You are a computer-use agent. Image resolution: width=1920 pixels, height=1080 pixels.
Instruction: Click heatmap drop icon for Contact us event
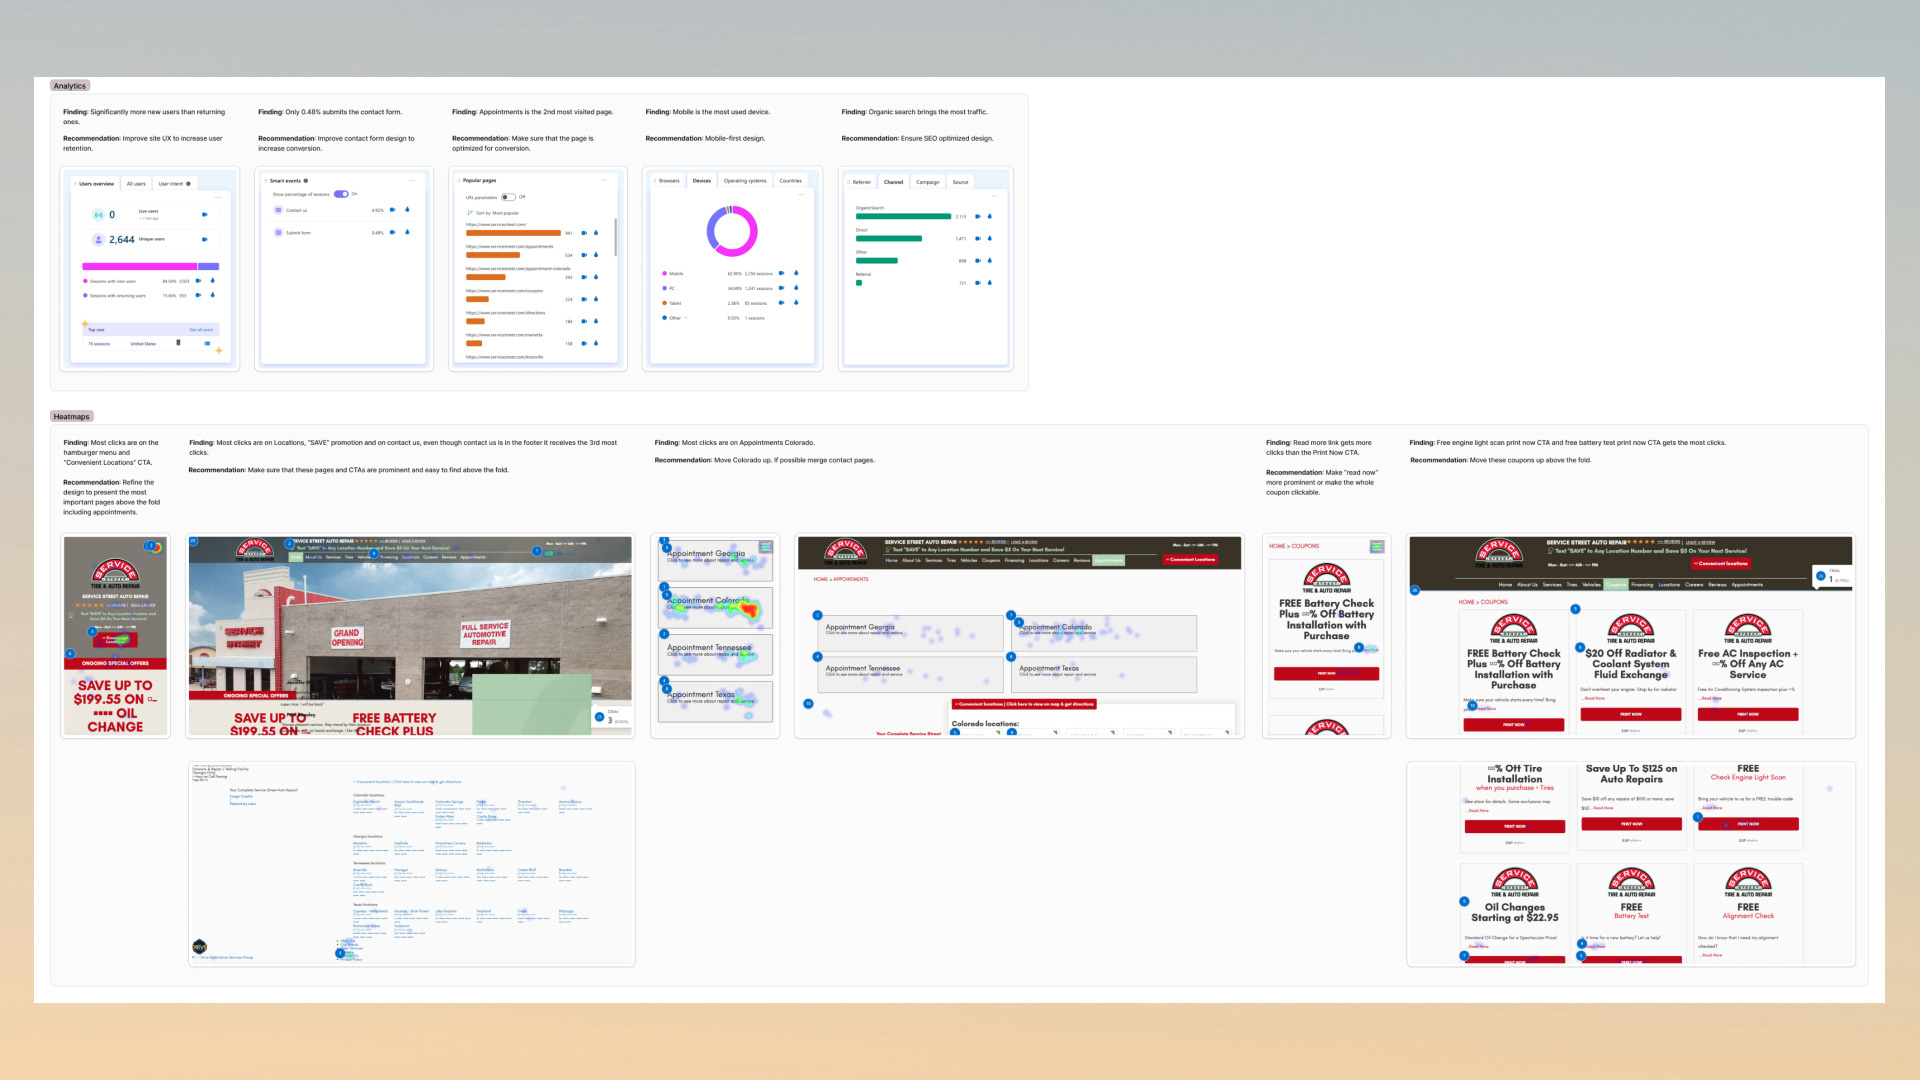click(x=407, y=210)
